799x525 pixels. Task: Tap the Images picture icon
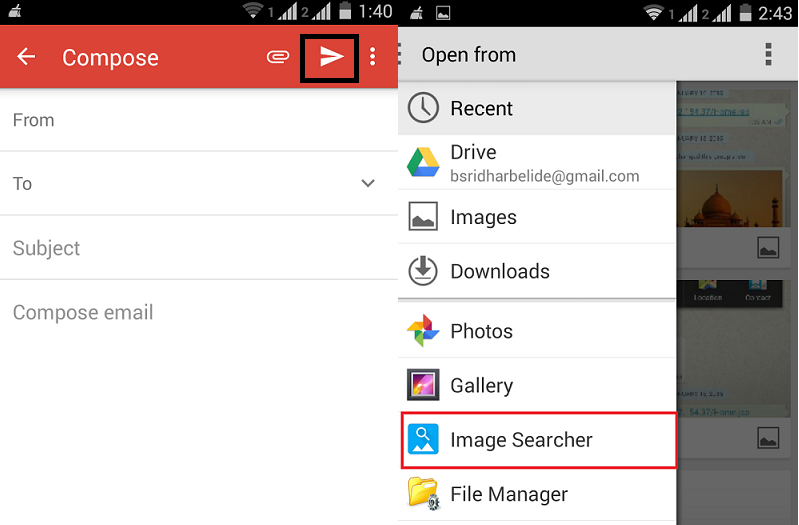tap(423, 216)
